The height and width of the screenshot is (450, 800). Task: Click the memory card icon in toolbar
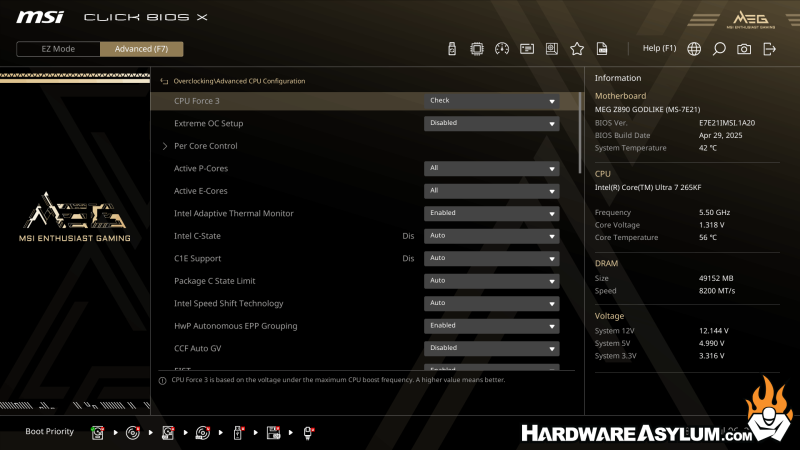(527, 49)
